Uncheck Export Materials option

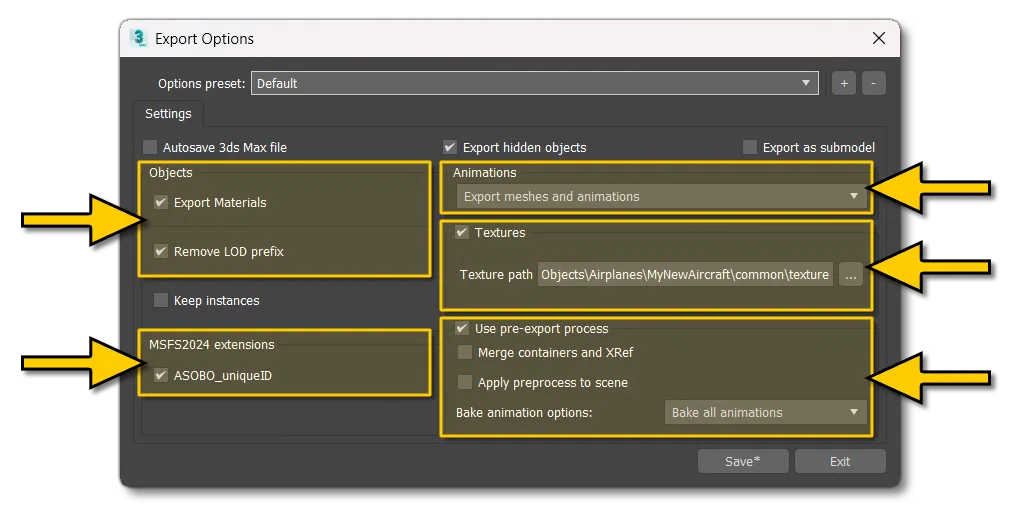pos(161,202)
